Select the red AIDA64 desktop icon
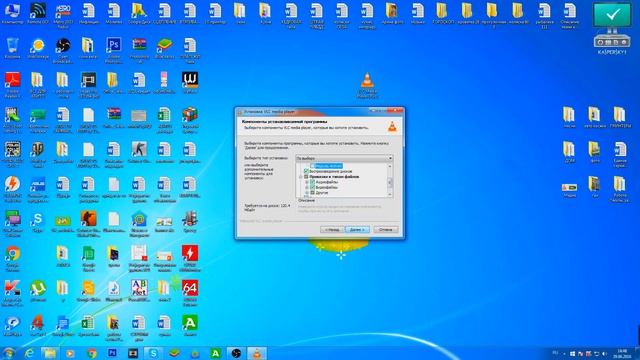The width and height of the screenshot is (640, 360). [x=190, y=292]
